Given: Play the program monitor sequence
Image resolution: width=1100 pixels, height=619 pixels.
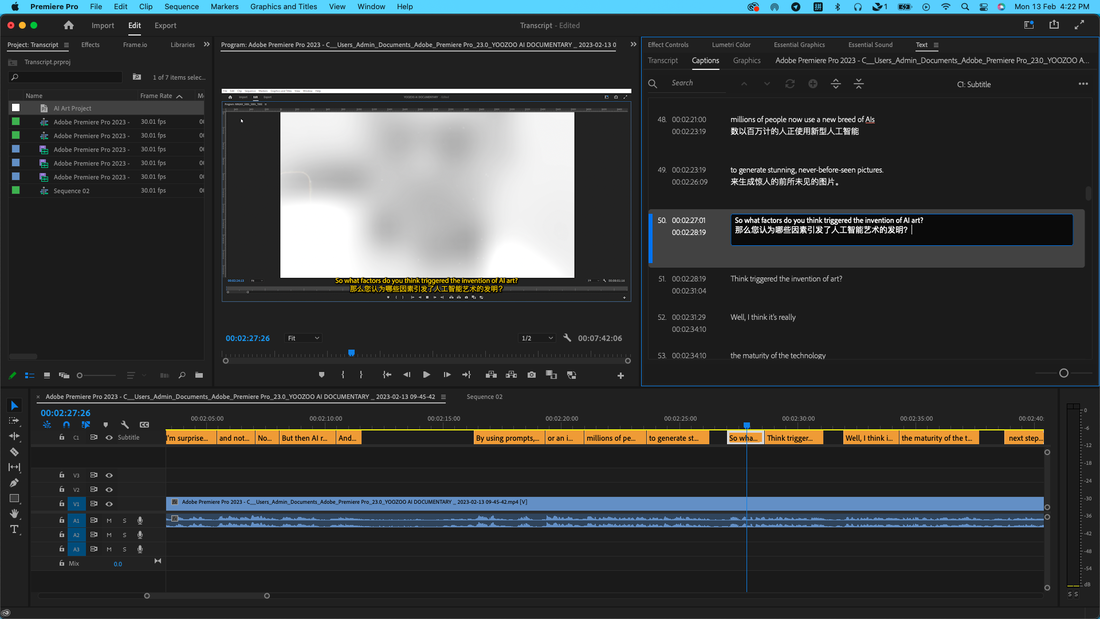Looking at the screenshot, I should 427,375.
